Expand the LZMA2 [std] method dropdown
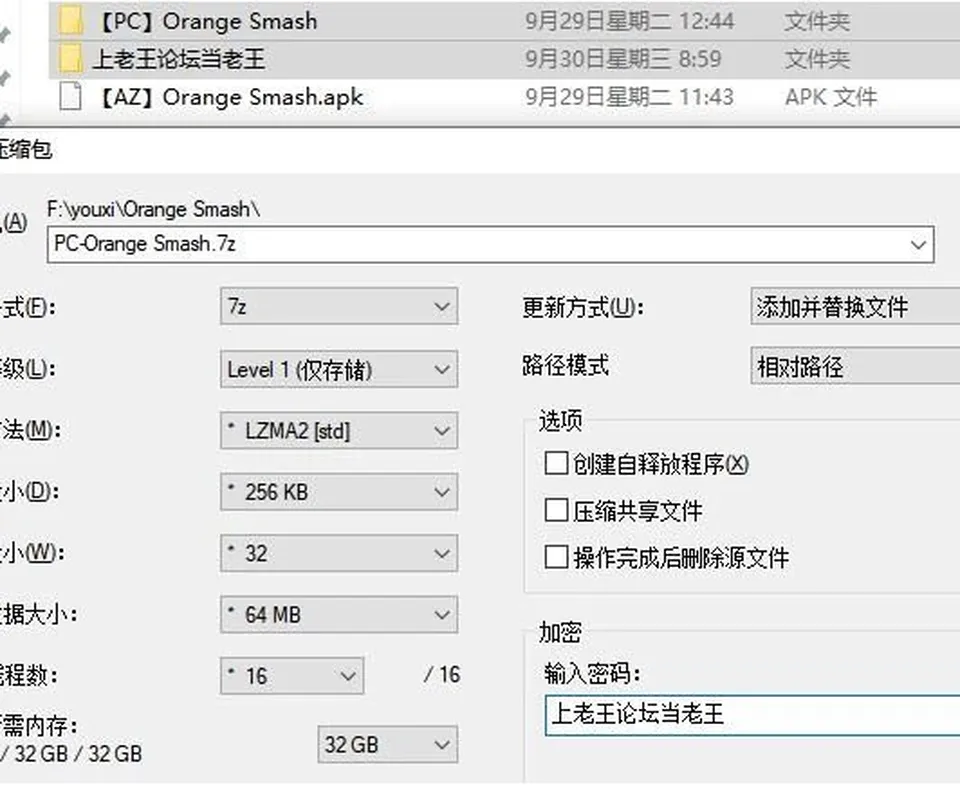The height and width of the screenshot is (785, 960). (339, 430)
